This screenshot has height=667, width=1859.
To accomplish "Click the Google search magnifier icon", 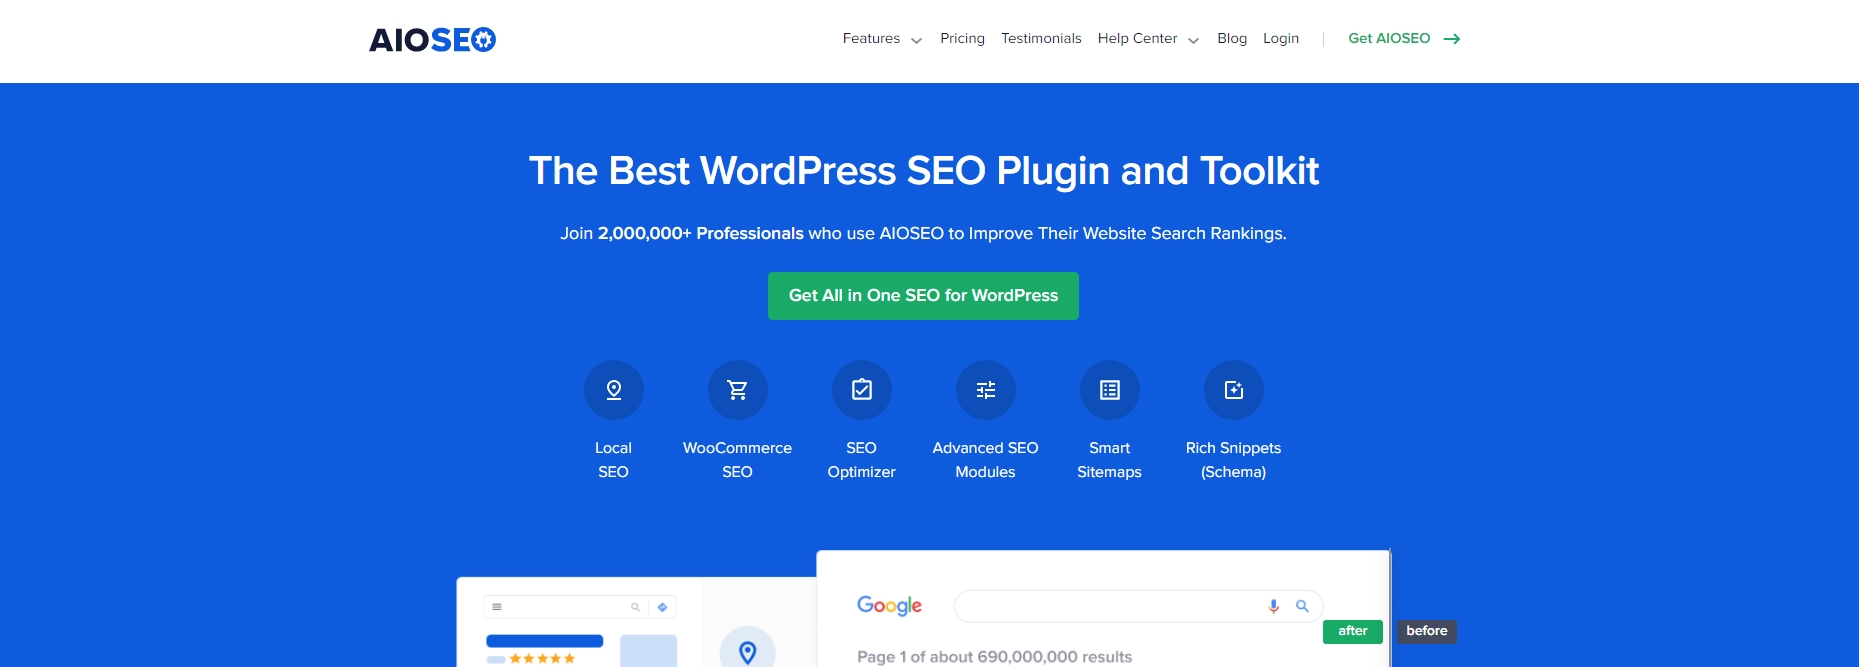I will click(1302, 606).
